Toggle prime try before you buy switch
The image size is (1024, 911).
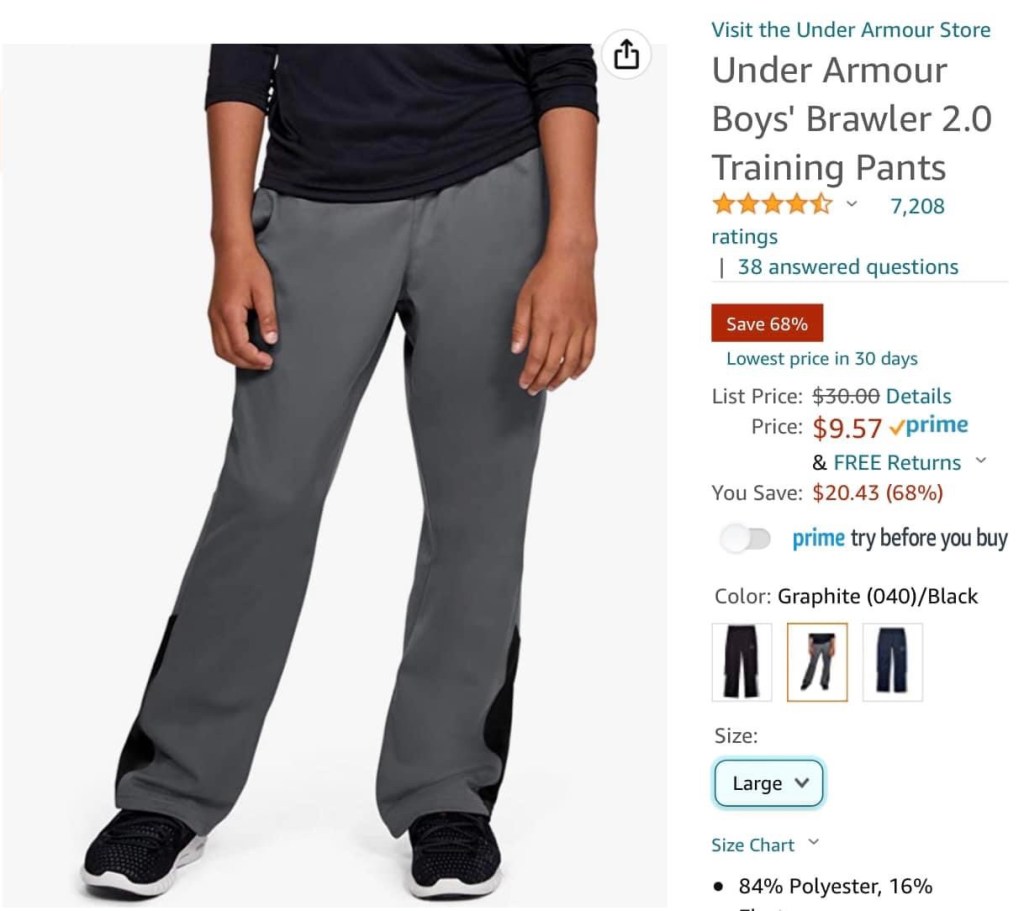click(745, 539)
